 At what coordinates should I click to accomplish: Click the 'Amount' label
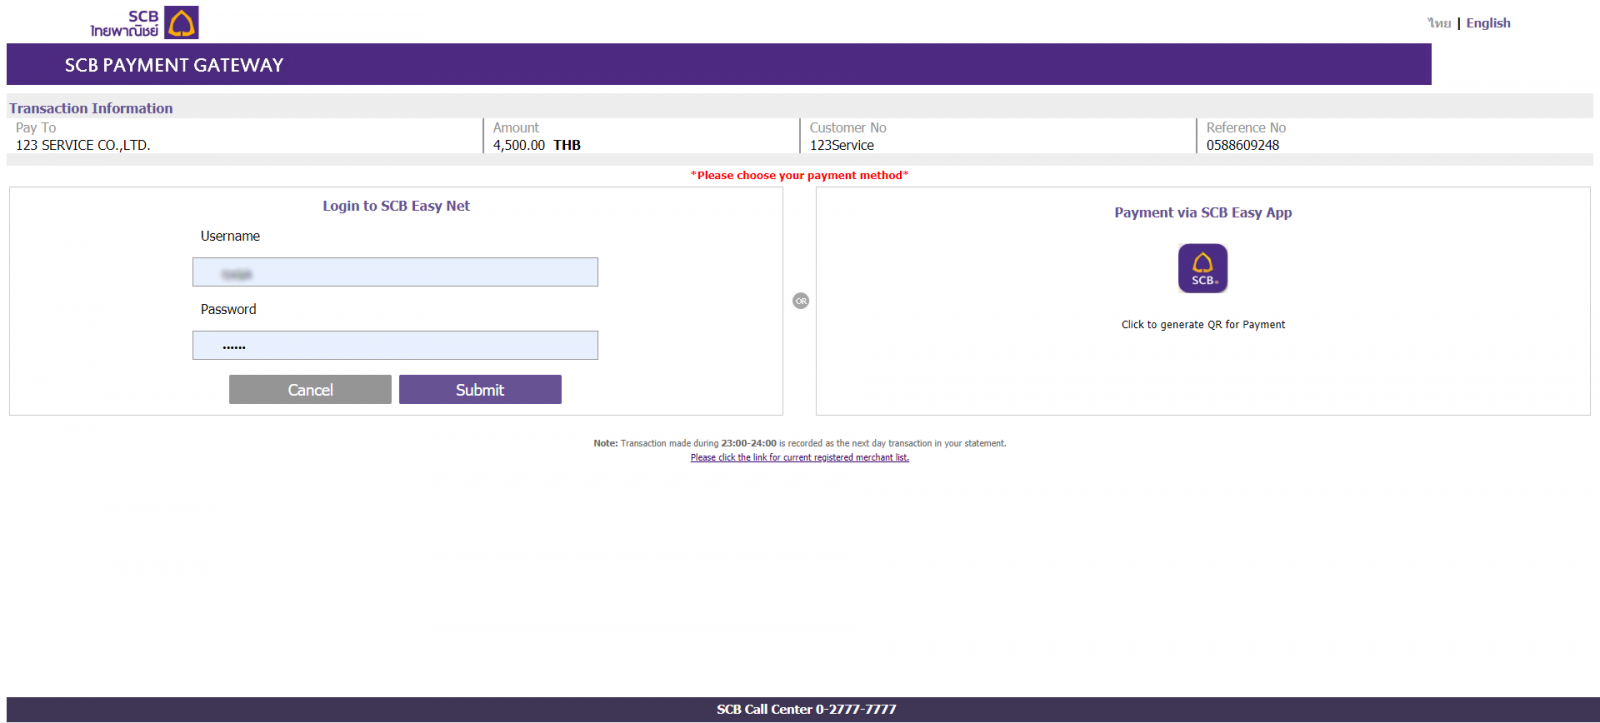(x=516, y=128)
